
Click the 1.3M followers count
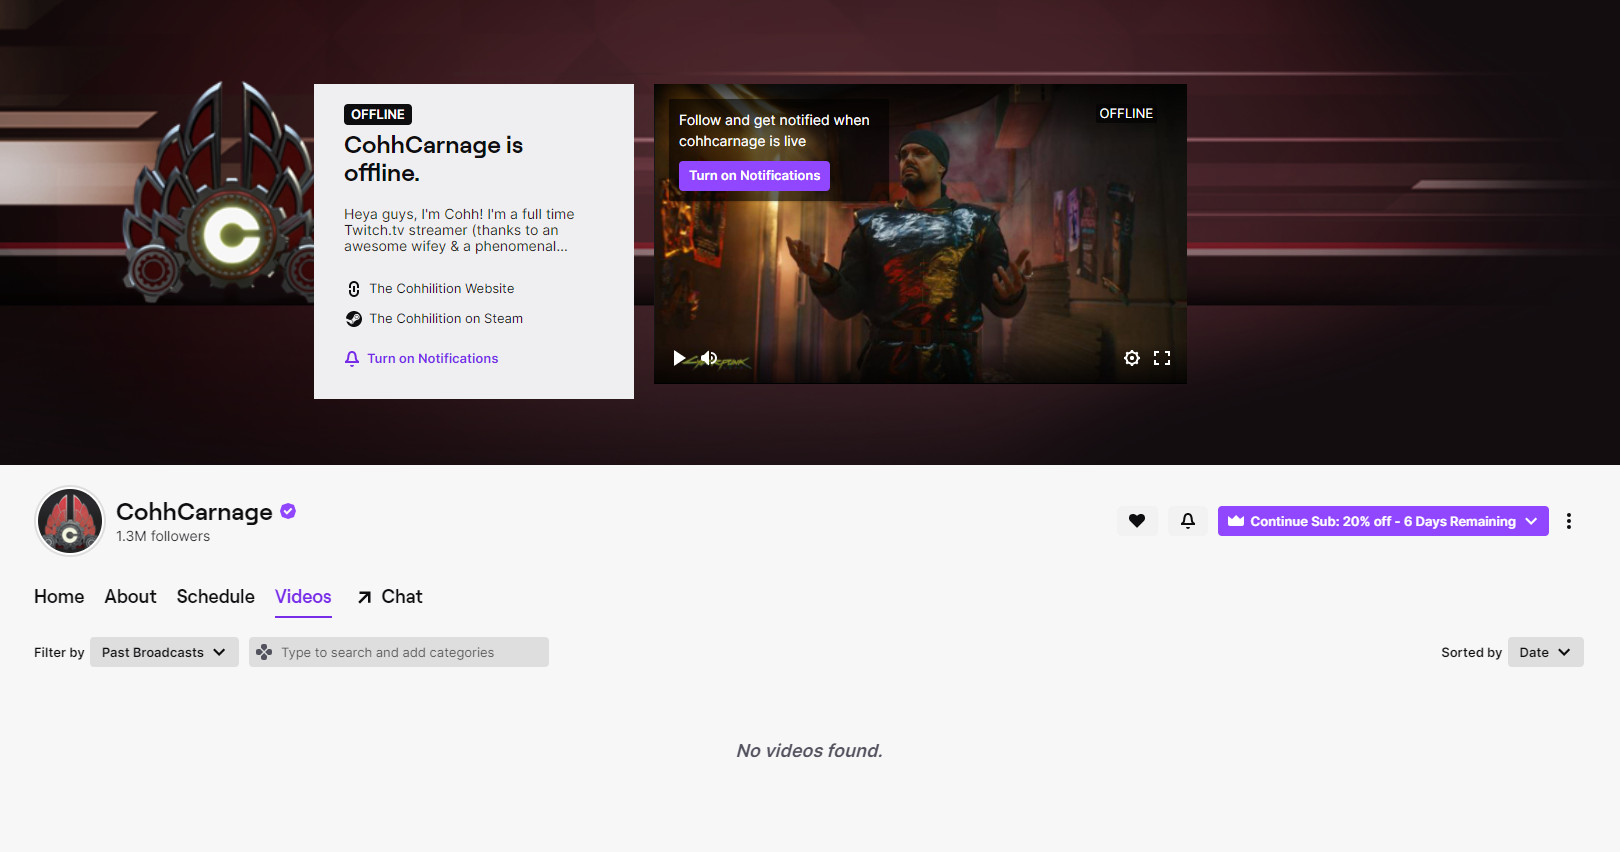click(x=163, y=537)
